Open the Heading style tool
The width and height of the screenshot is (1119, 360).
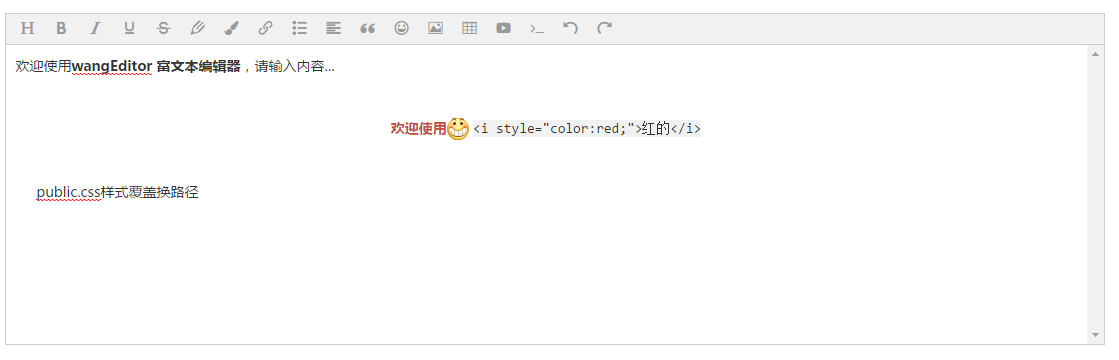27,29
